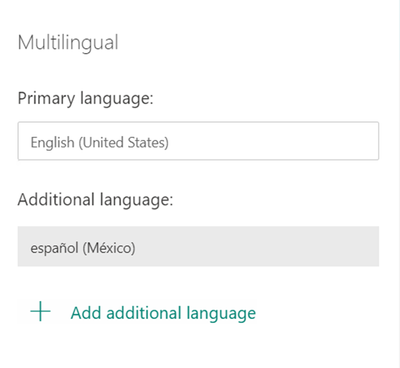This screenshot has height=368, width=400.
Task: Select the español (México) language entry
Action: [x=198, y=246]
